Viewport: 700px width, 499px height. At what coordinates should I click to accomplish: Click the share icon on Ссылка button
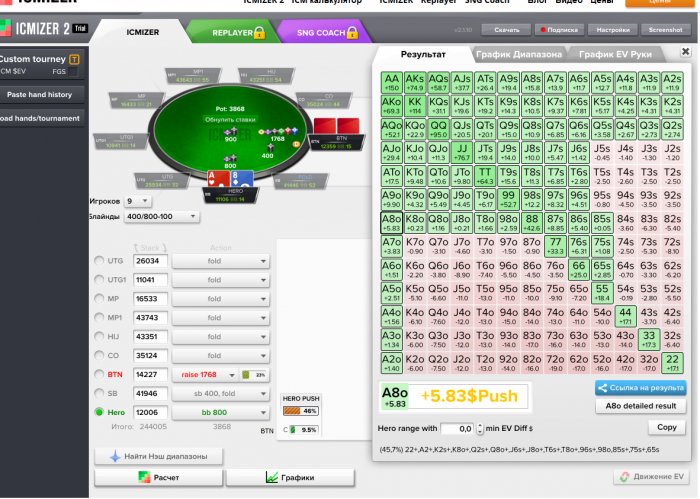pyautogui.click(x=602, y=388)
